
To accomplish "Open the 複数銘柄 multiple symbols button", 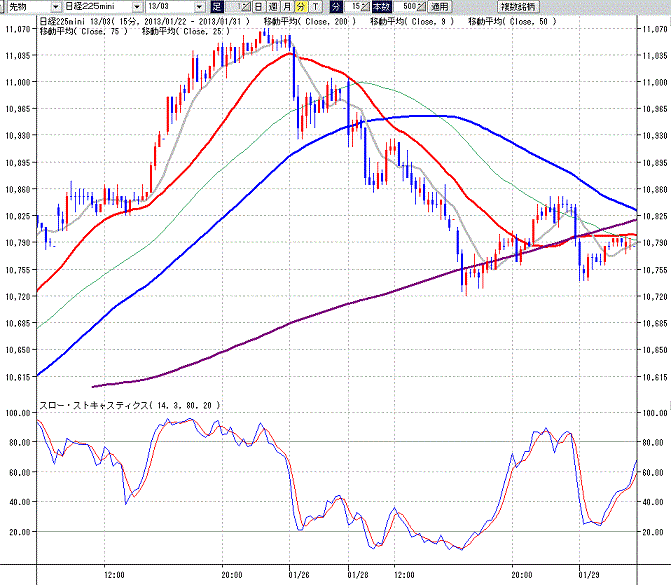I will [x=518, y=6].
